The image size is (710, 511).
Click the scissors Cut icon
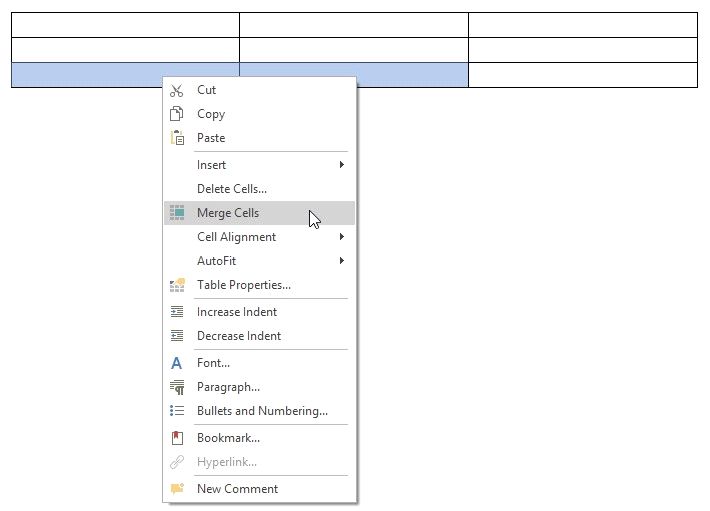[177, 90]
